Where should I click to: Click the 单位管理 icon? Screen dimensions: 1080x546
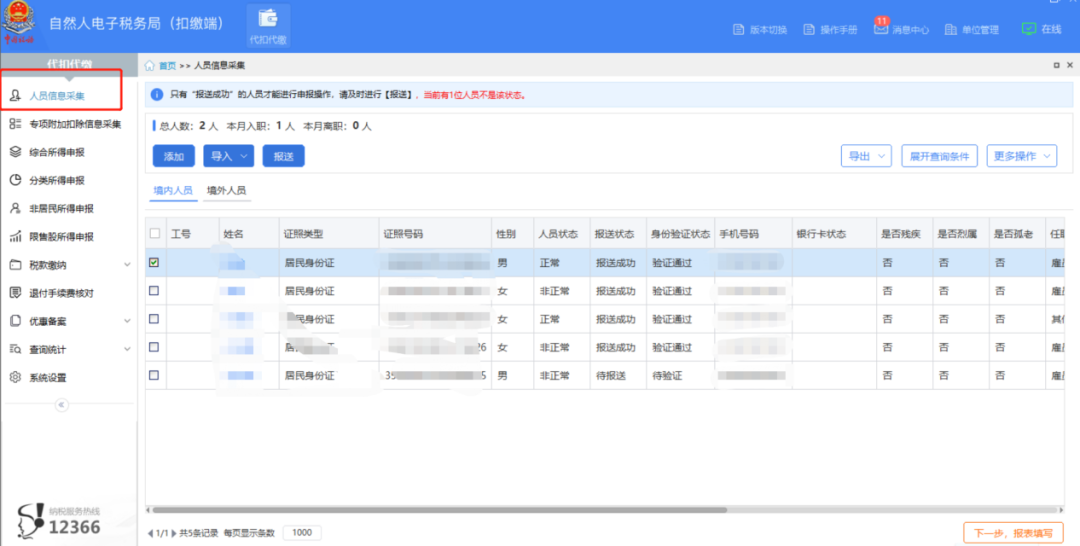(950, 30)
